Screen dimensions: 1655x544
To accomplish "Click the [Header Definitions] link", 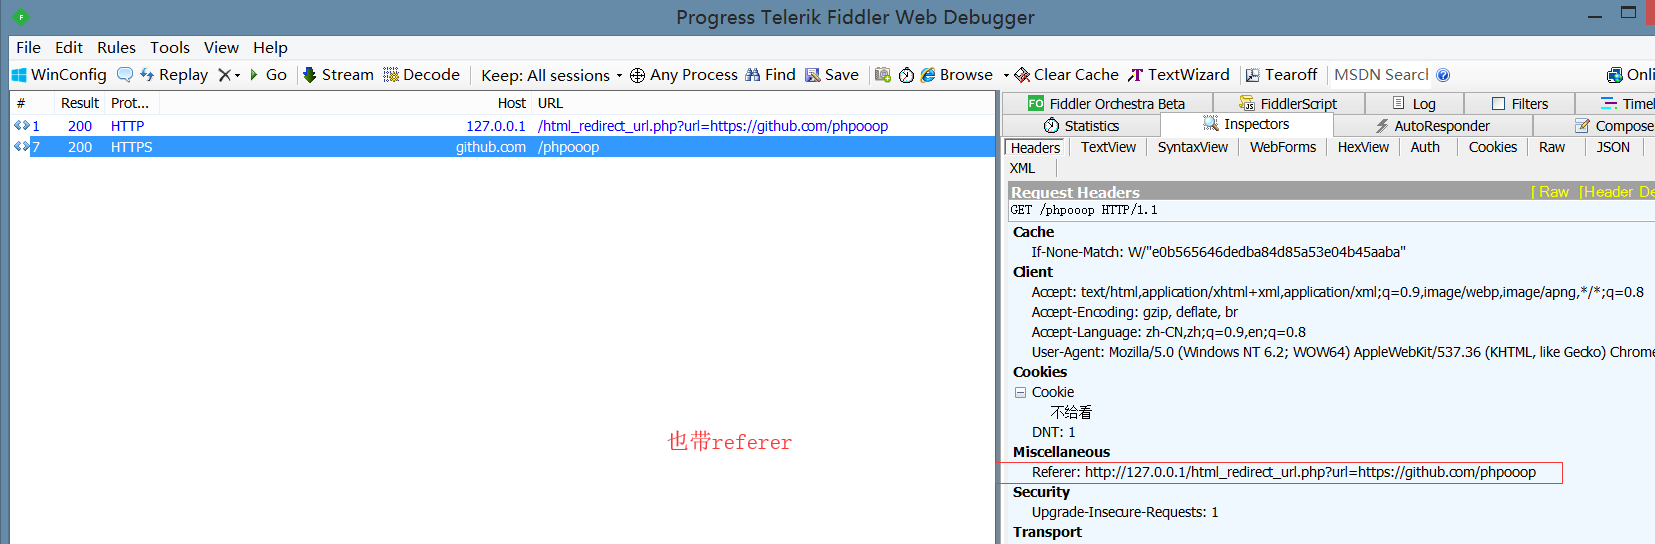I will (x=1616, y=192).
